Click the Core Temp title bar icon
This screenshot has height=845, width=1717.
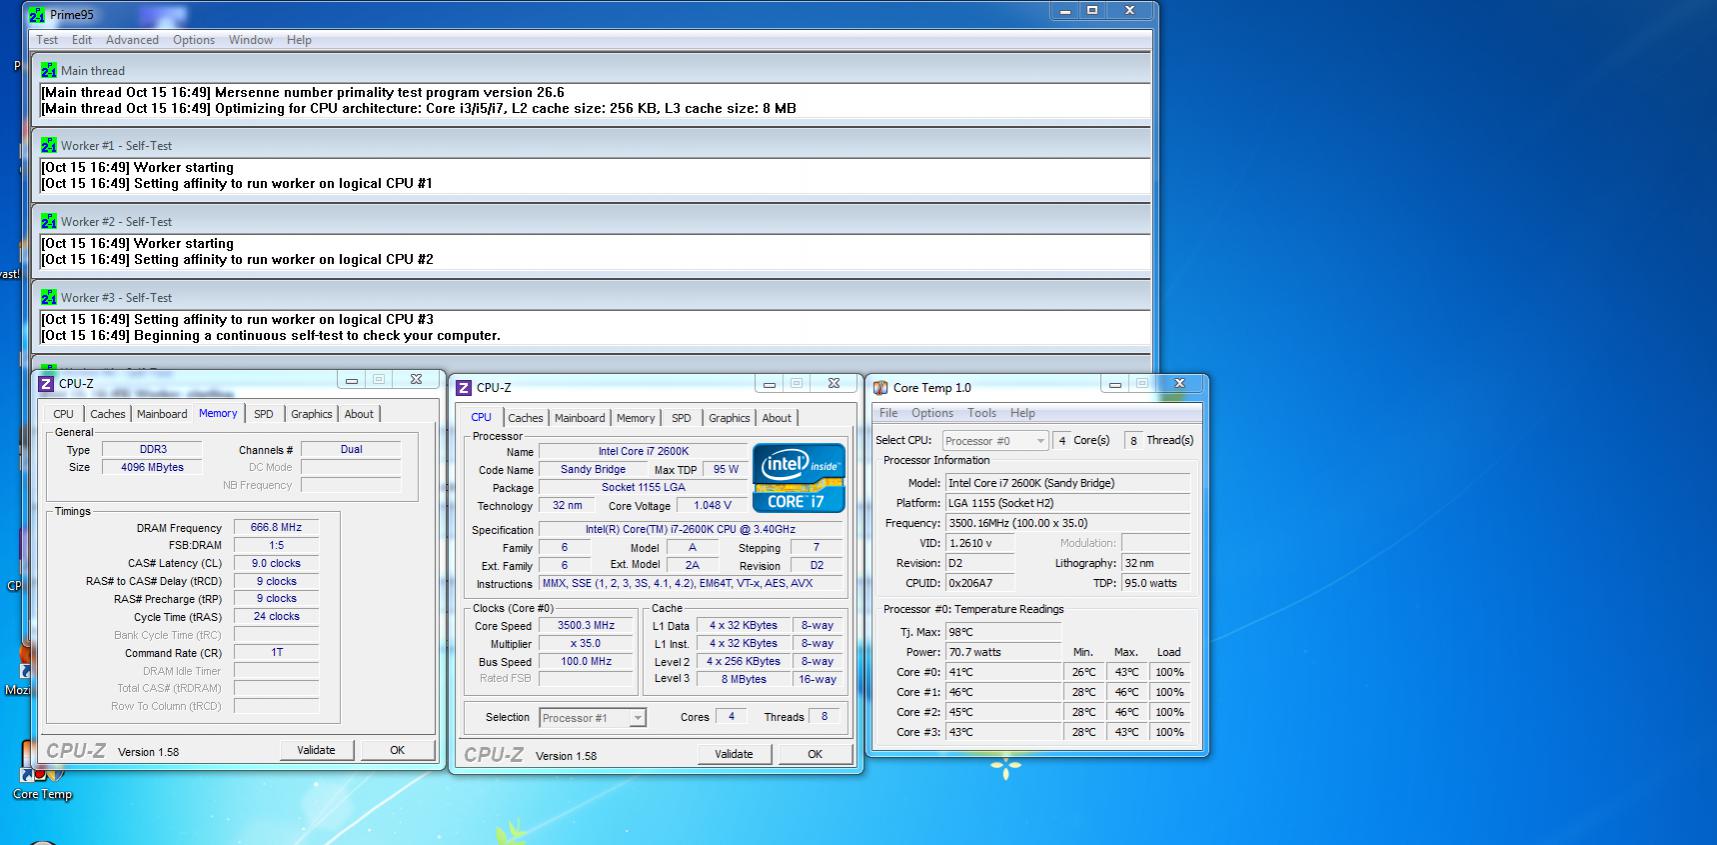[x=880, y=388]
